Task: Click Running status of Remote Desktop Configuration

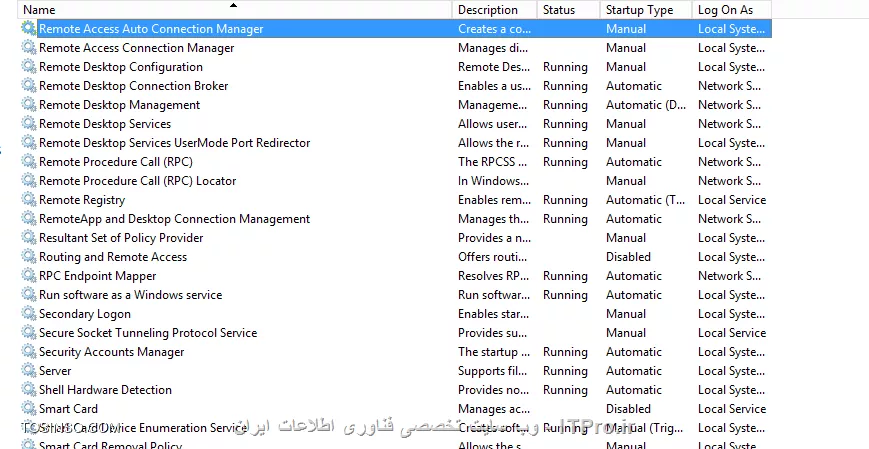Action: pos(565,67)
